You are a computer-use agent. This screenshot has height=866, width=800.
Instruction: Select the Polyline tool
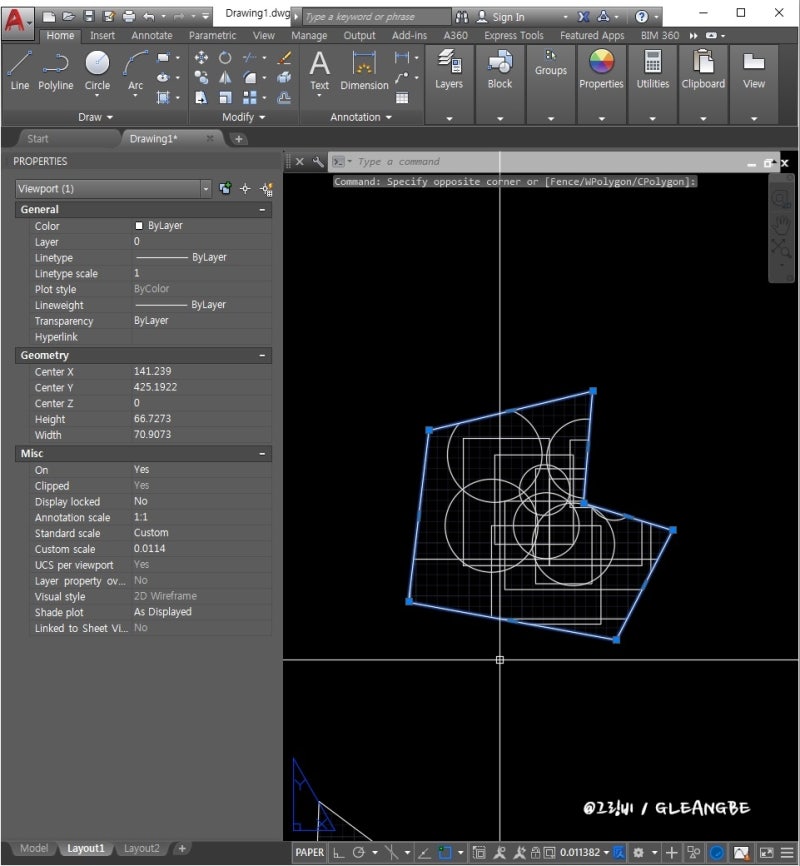coord(55,70)
